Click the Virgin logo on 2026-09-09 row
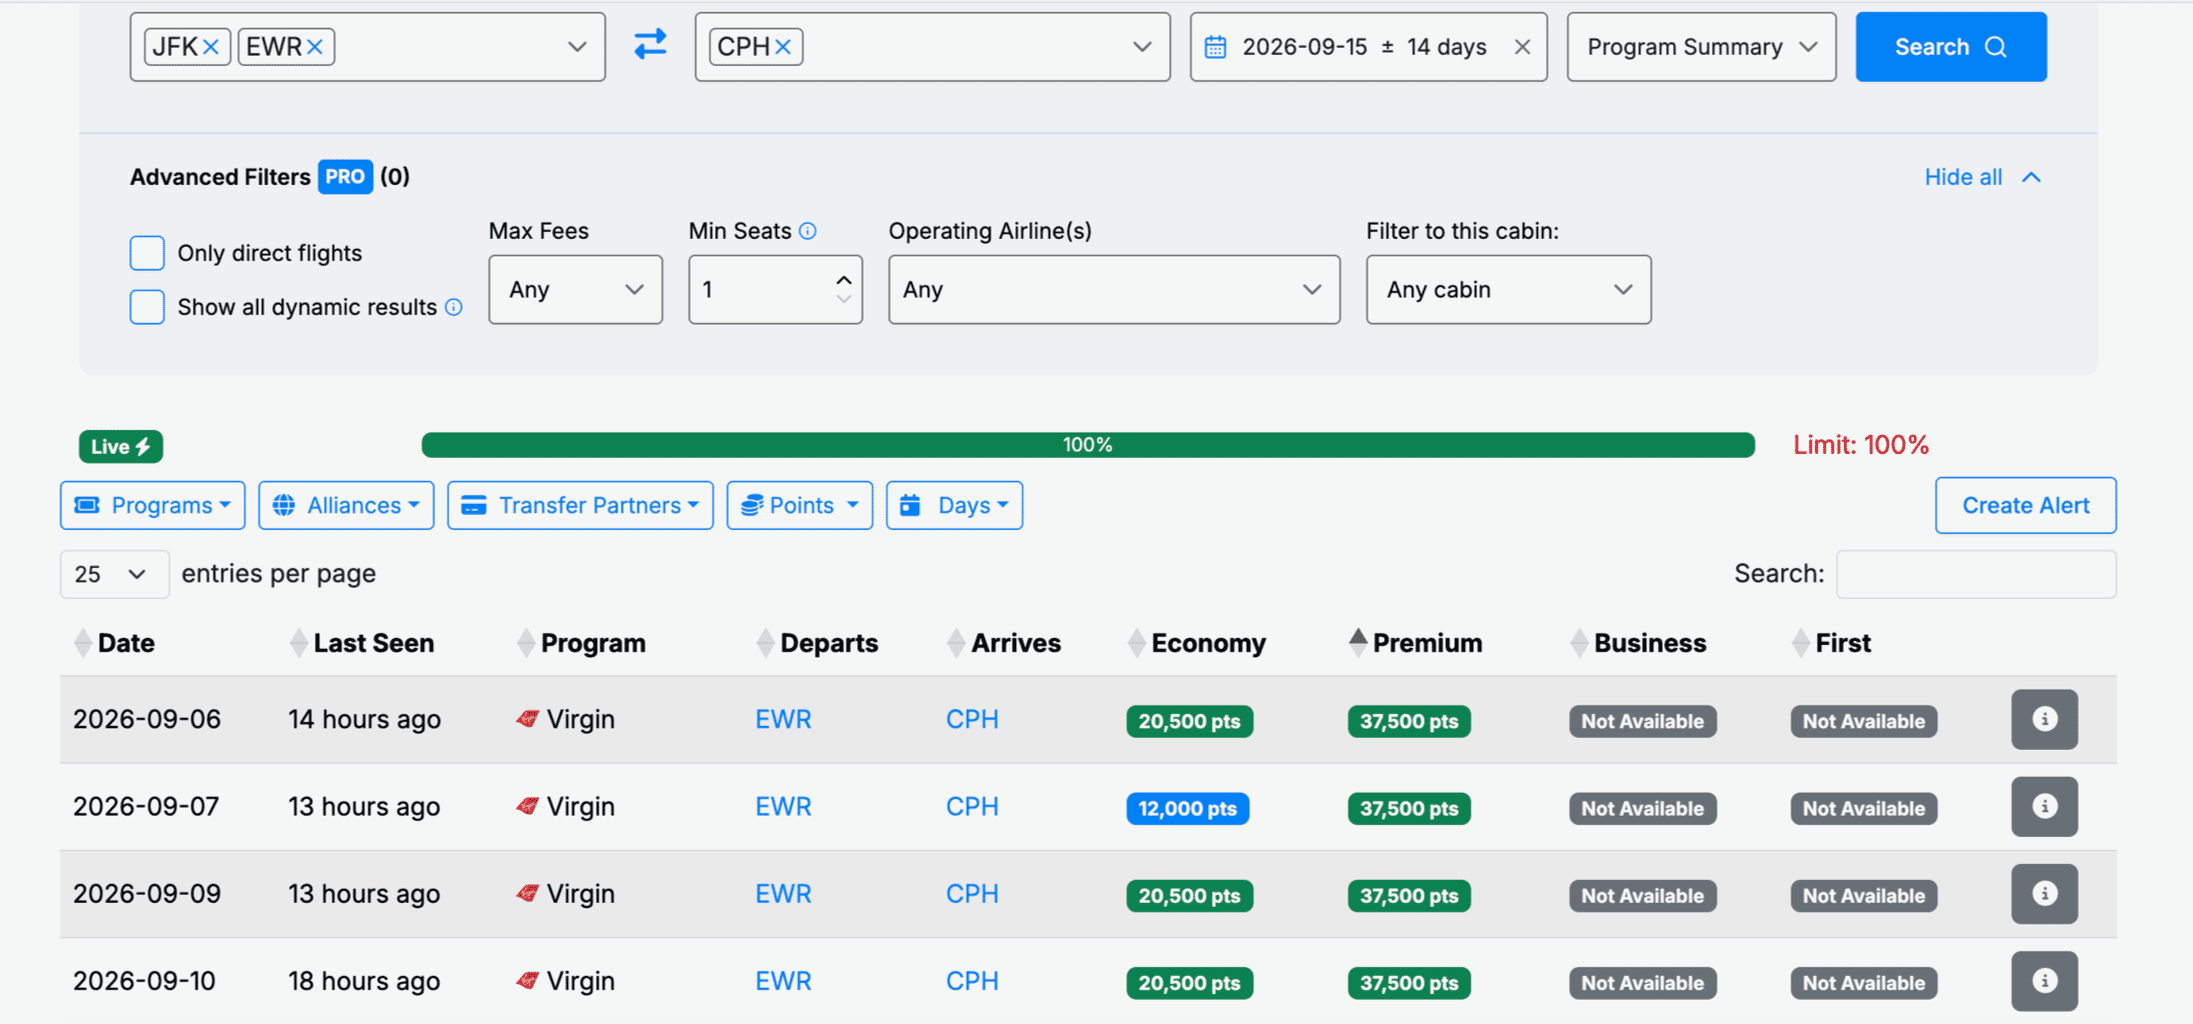This screenshot has height=1024, width=2193. pos(528,893)
